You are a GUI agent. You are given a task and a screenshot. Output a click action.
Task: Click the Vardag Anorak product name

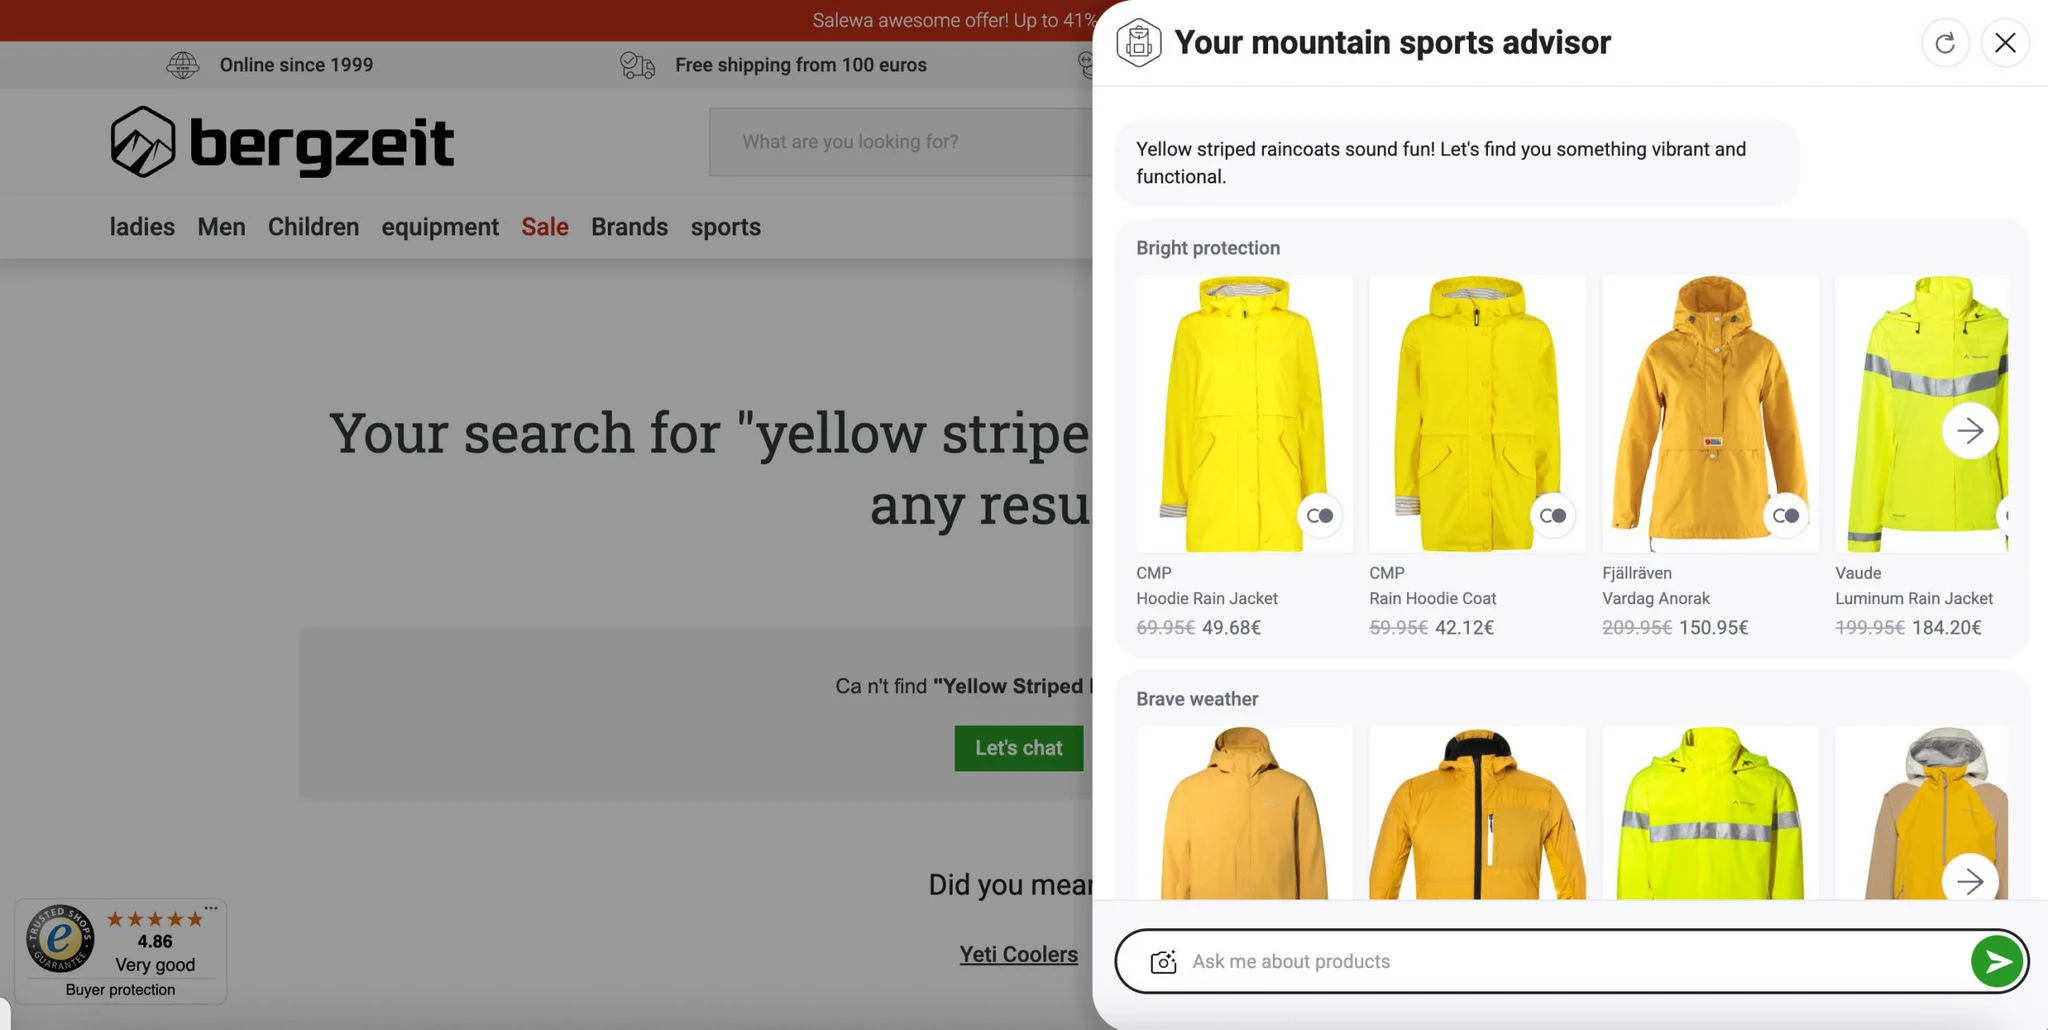coord(1656,598)
